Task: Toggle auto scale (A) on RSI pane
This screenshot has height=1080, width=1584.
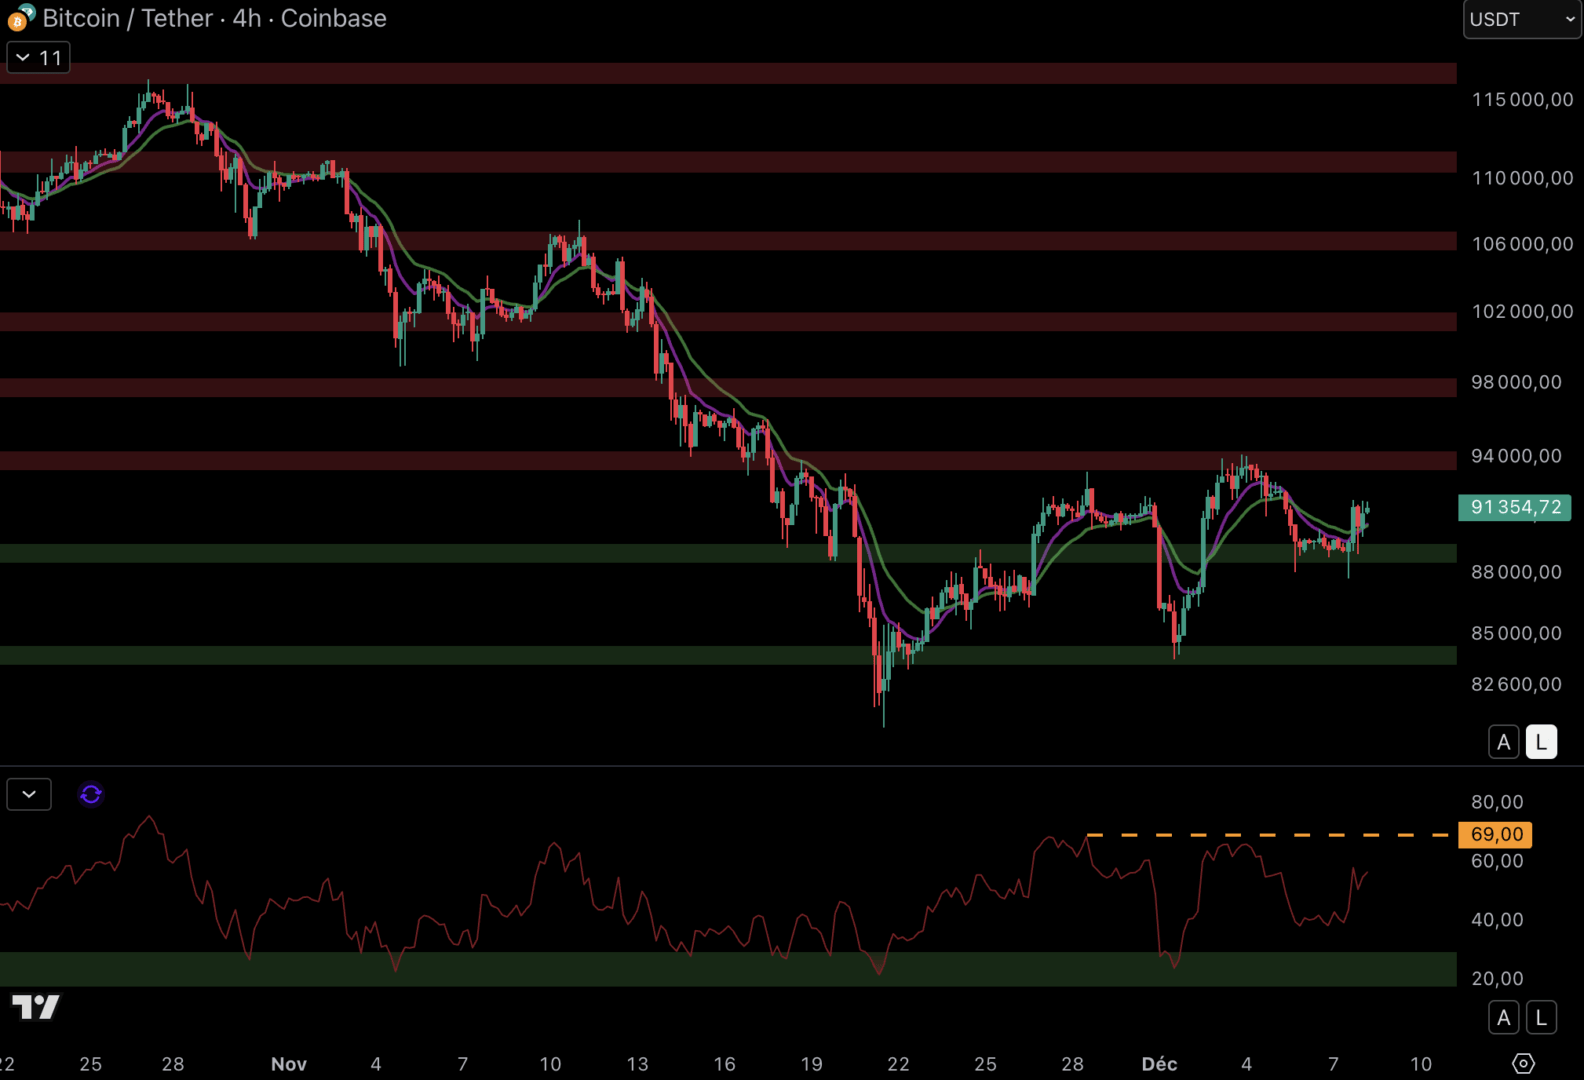Action: [1503, 1018]
